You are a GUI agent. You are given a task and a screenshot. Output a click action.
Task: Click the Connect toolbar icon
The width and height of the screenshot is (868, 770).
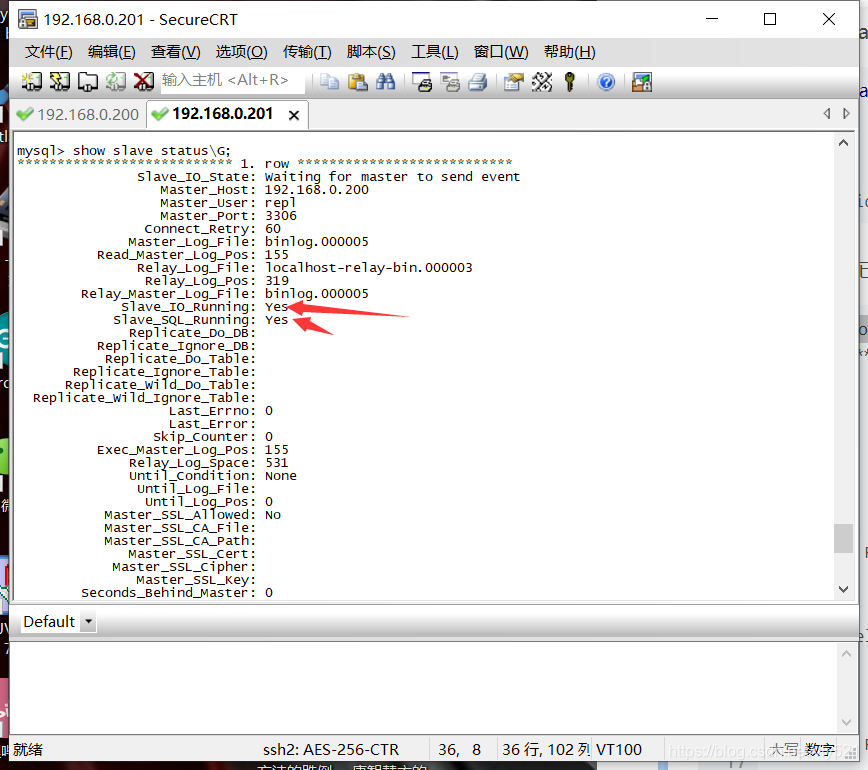click(x=32, y=81)
